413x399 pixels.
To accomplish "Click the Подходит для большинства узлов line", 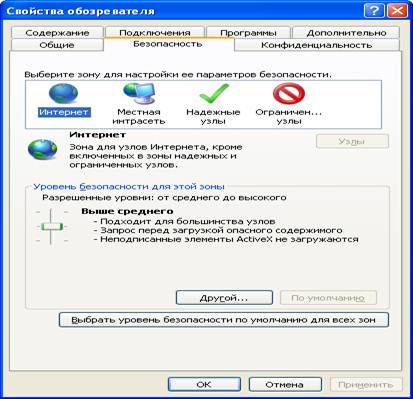I will (x=184, y=221).
